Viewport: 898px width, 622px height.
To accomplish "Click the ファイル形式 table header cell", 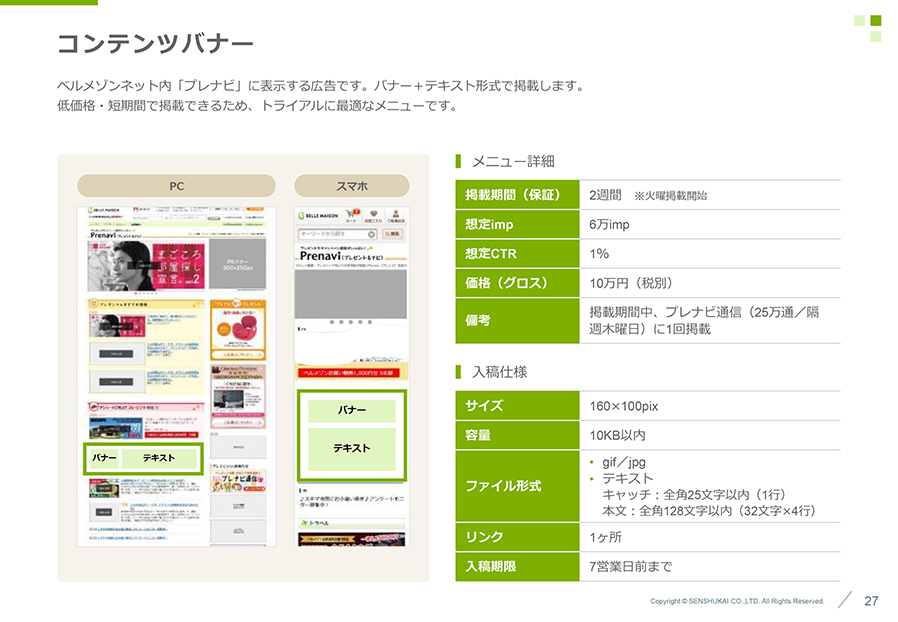I will [516, 486].
